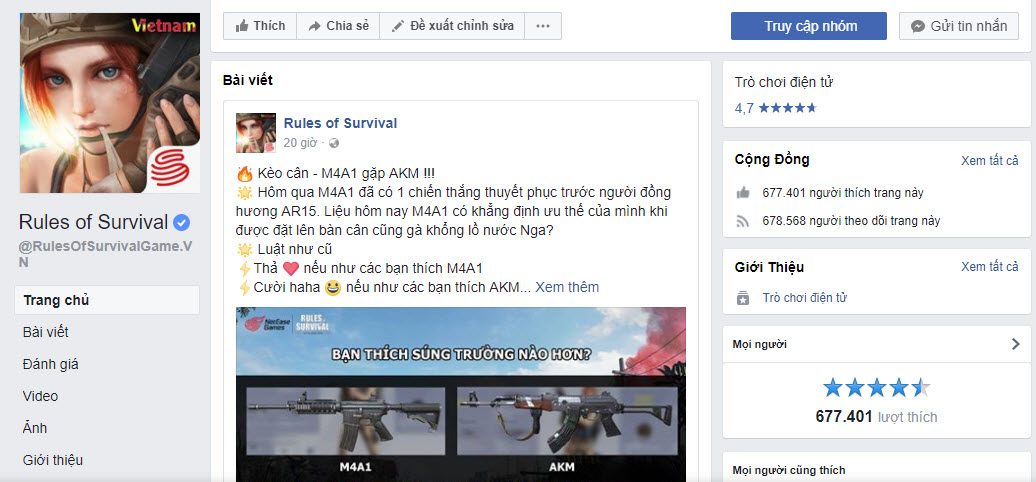Click the Truy cập nhóm button
The width and height of the screenshot is (1036, 482).
click(809, 26)
